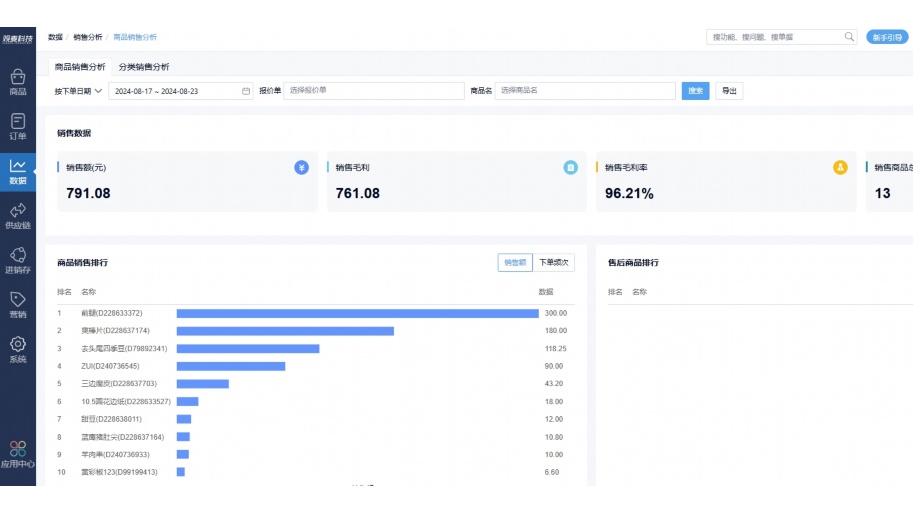Viewport: 913px width, 513px height.
Task: Click the magnifier icon in top search box
Action: 849,37
